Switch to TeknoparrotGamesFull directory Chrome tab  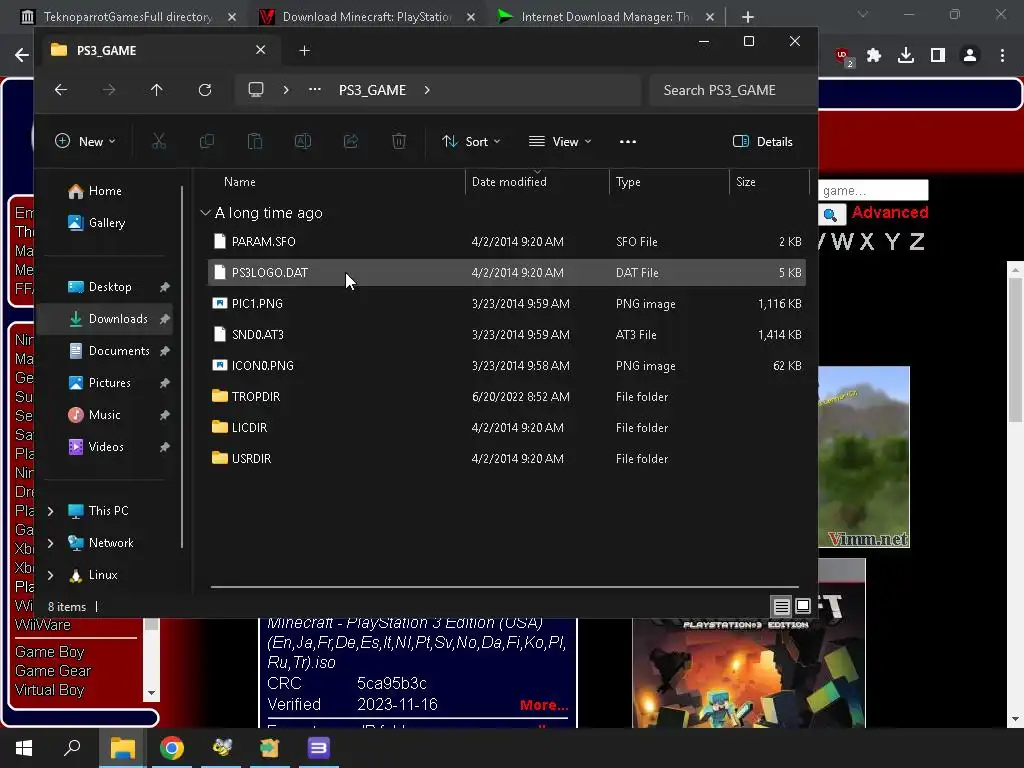point(128,16)
